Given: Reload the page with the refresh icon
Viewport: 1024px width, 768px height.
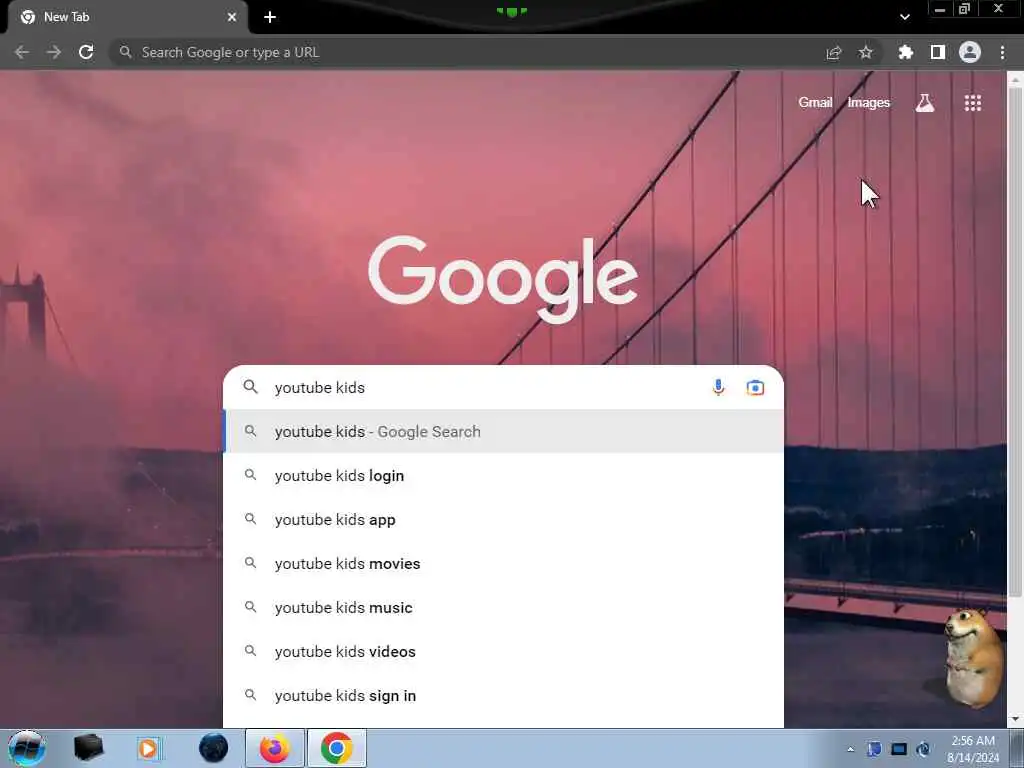Looking at the screenshot, I should [x=86, y=52].
